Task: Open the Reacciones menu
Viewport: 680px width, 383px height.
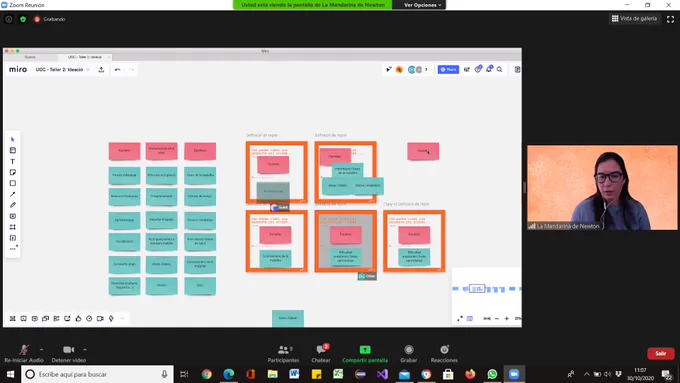Action: [444, 353]
